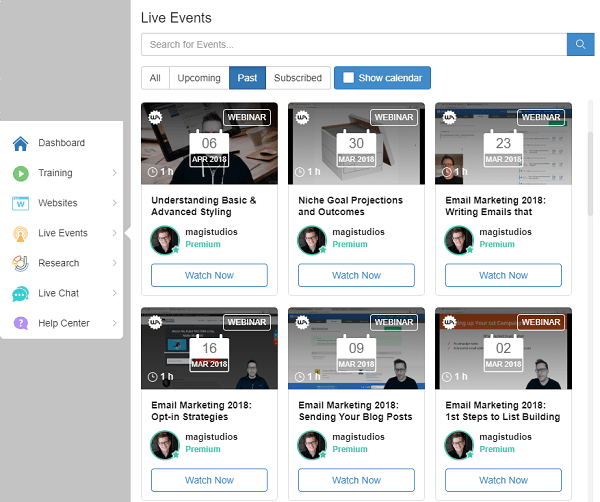
Task: Select the All events filter
Action: [x=155, y=78]
